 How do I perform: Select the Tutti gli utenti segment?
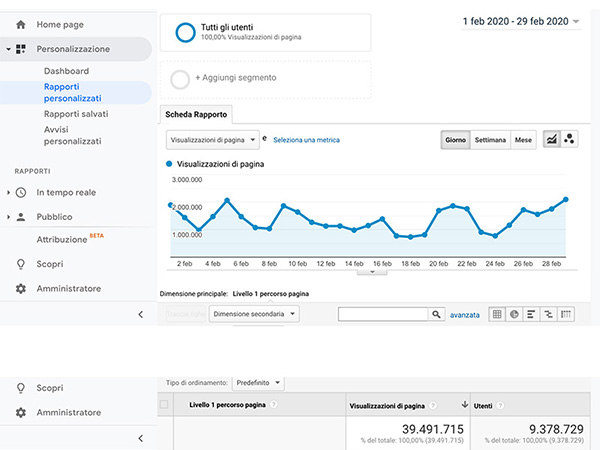(x=265, y=33)
